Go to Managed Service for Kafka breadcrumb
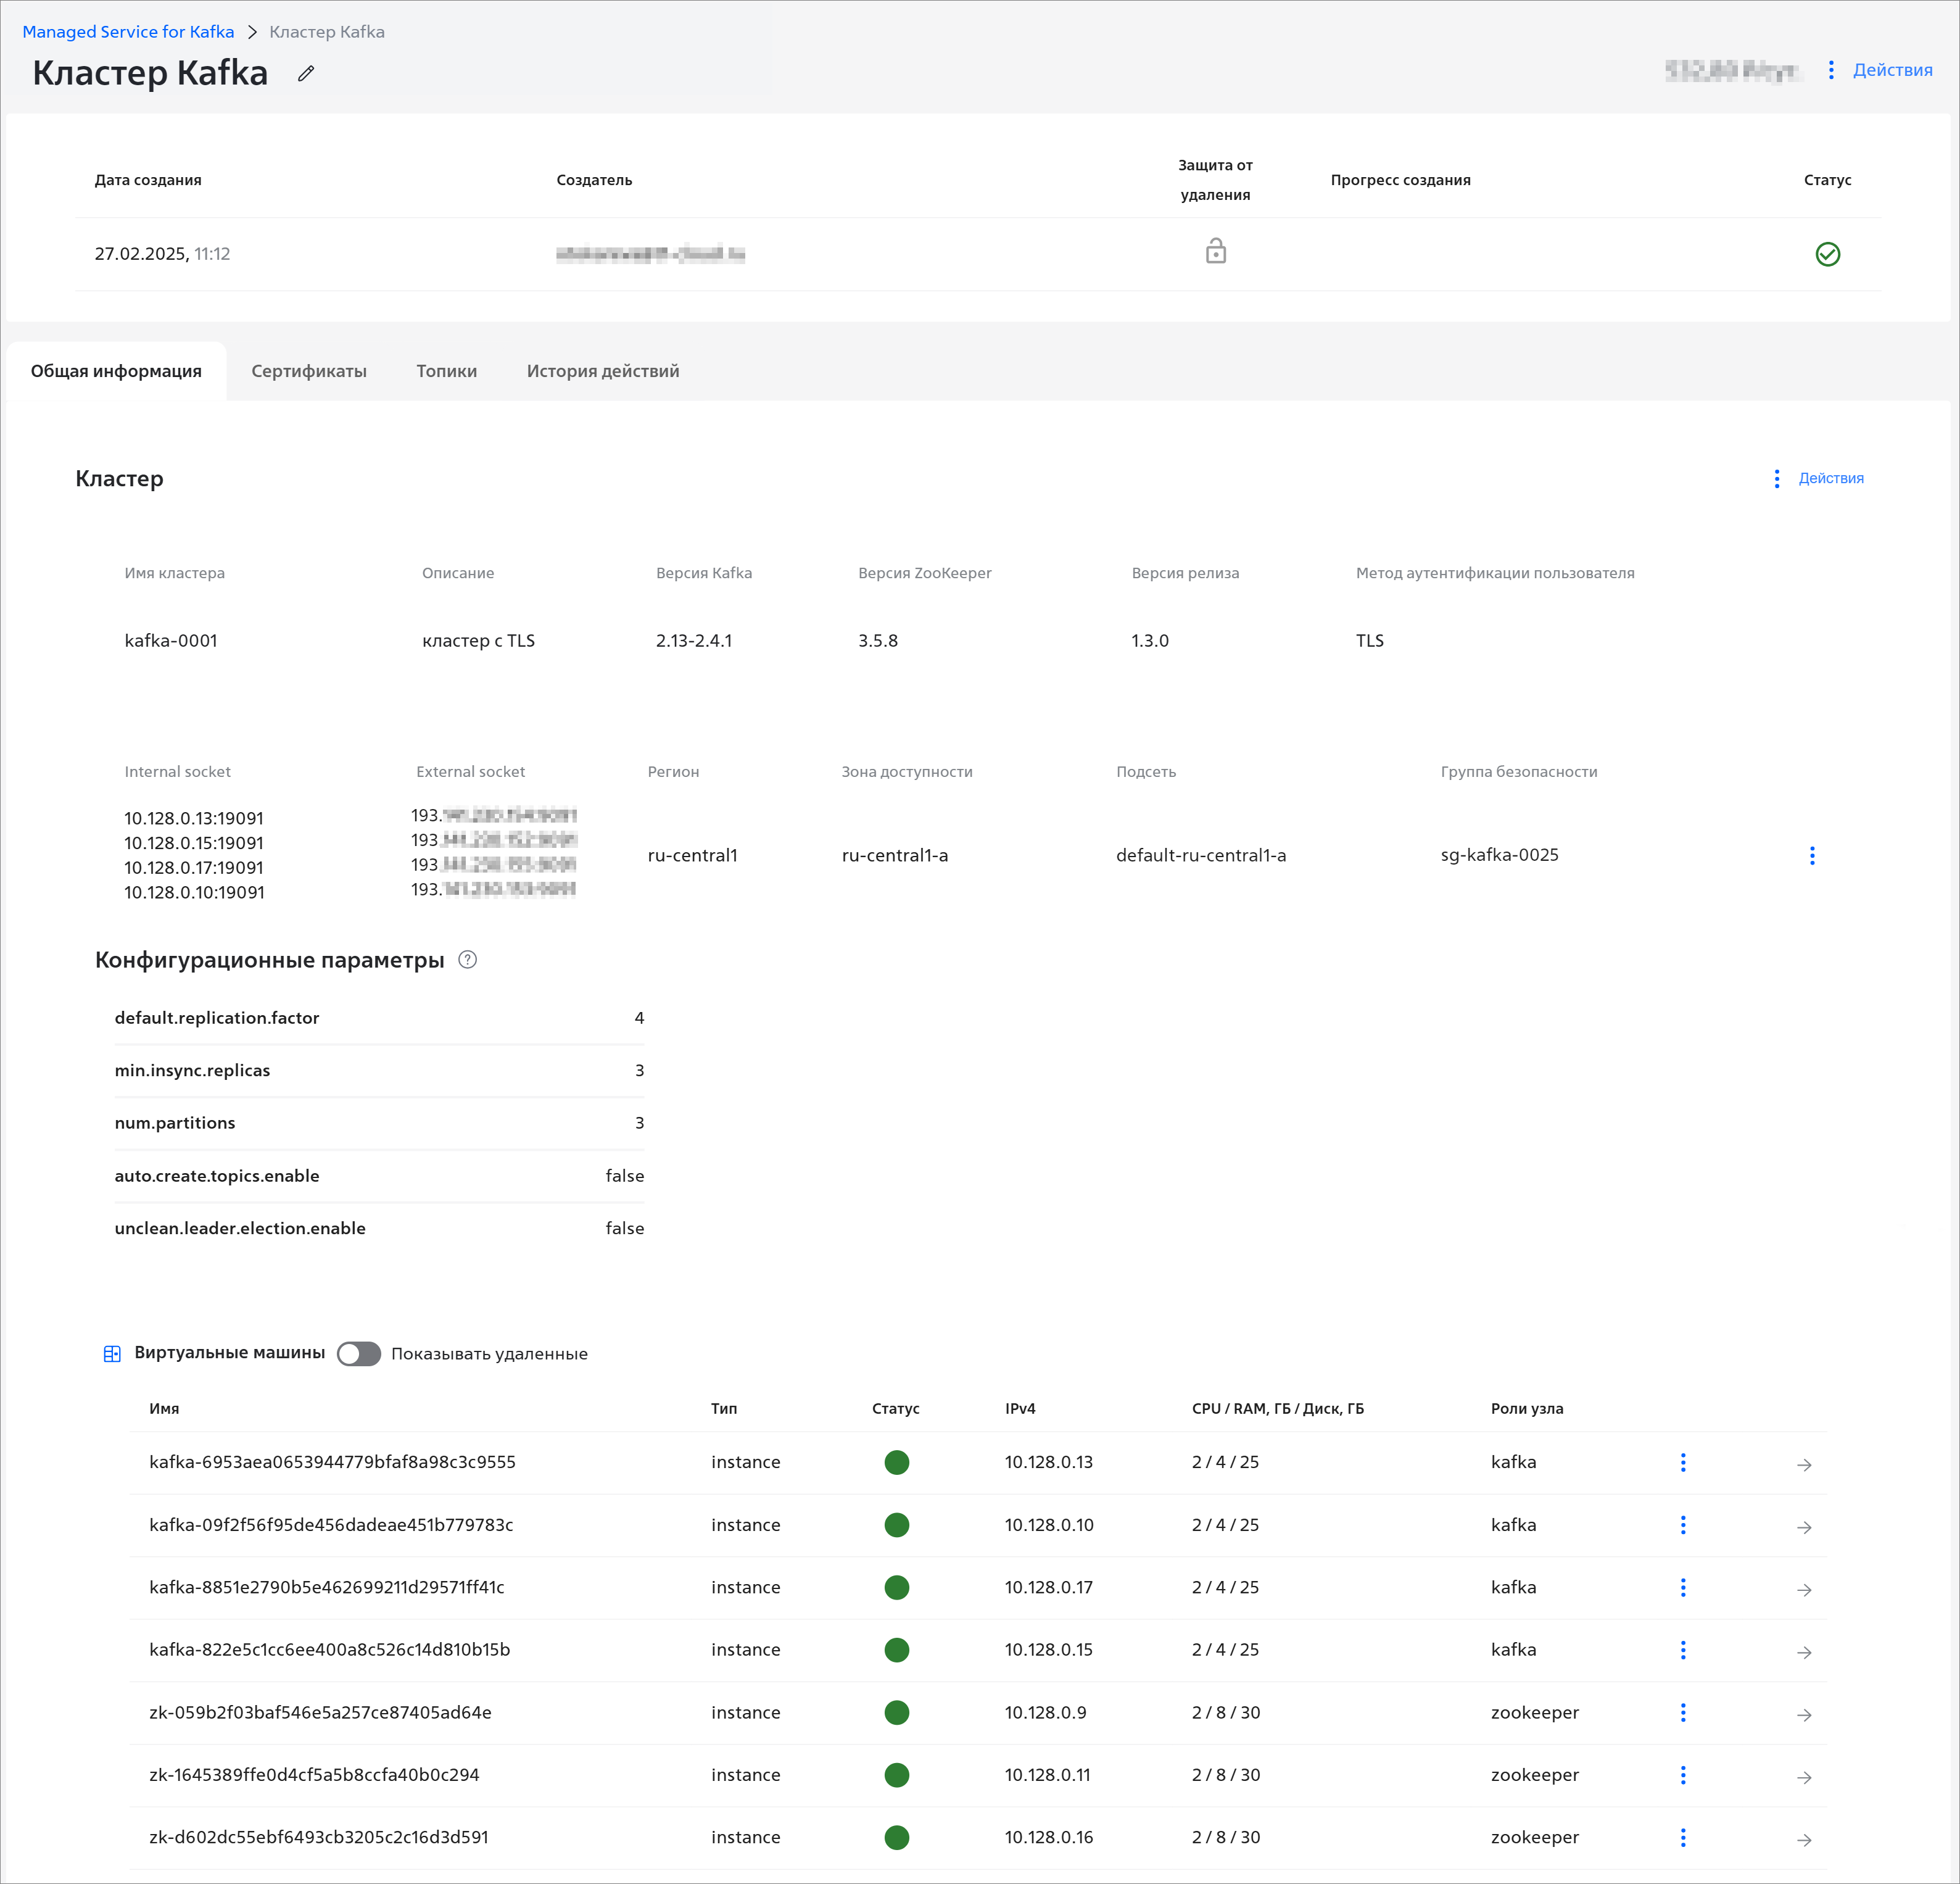Viewport: 1960px width, 1884px height. (x=128, y=32)
